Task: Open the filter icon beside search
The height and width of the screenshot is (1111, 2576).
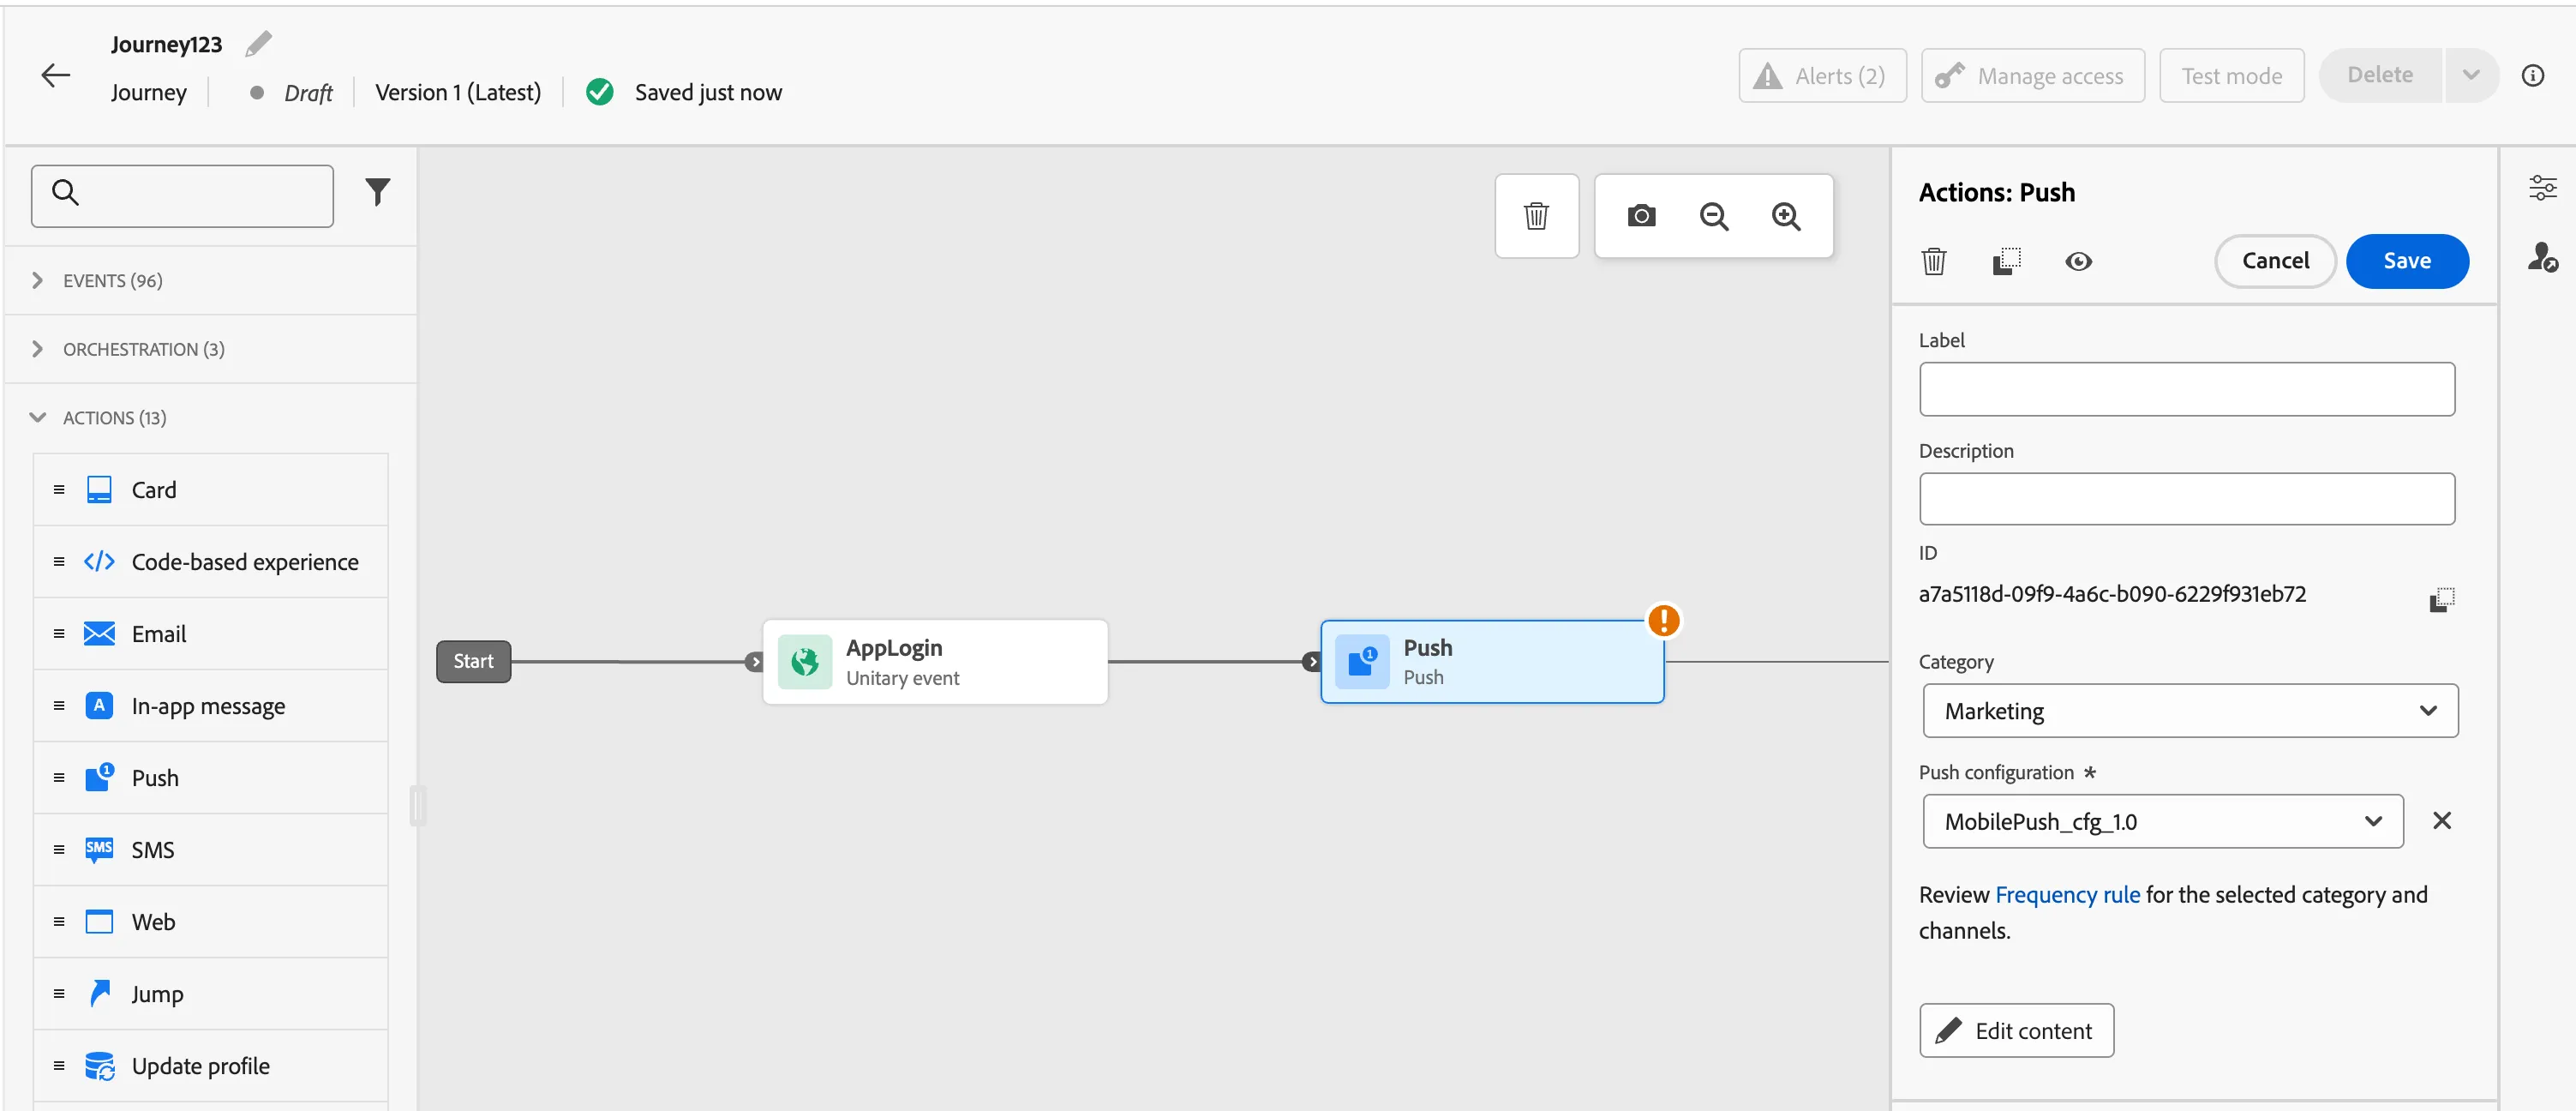Action: coord(377,191)
